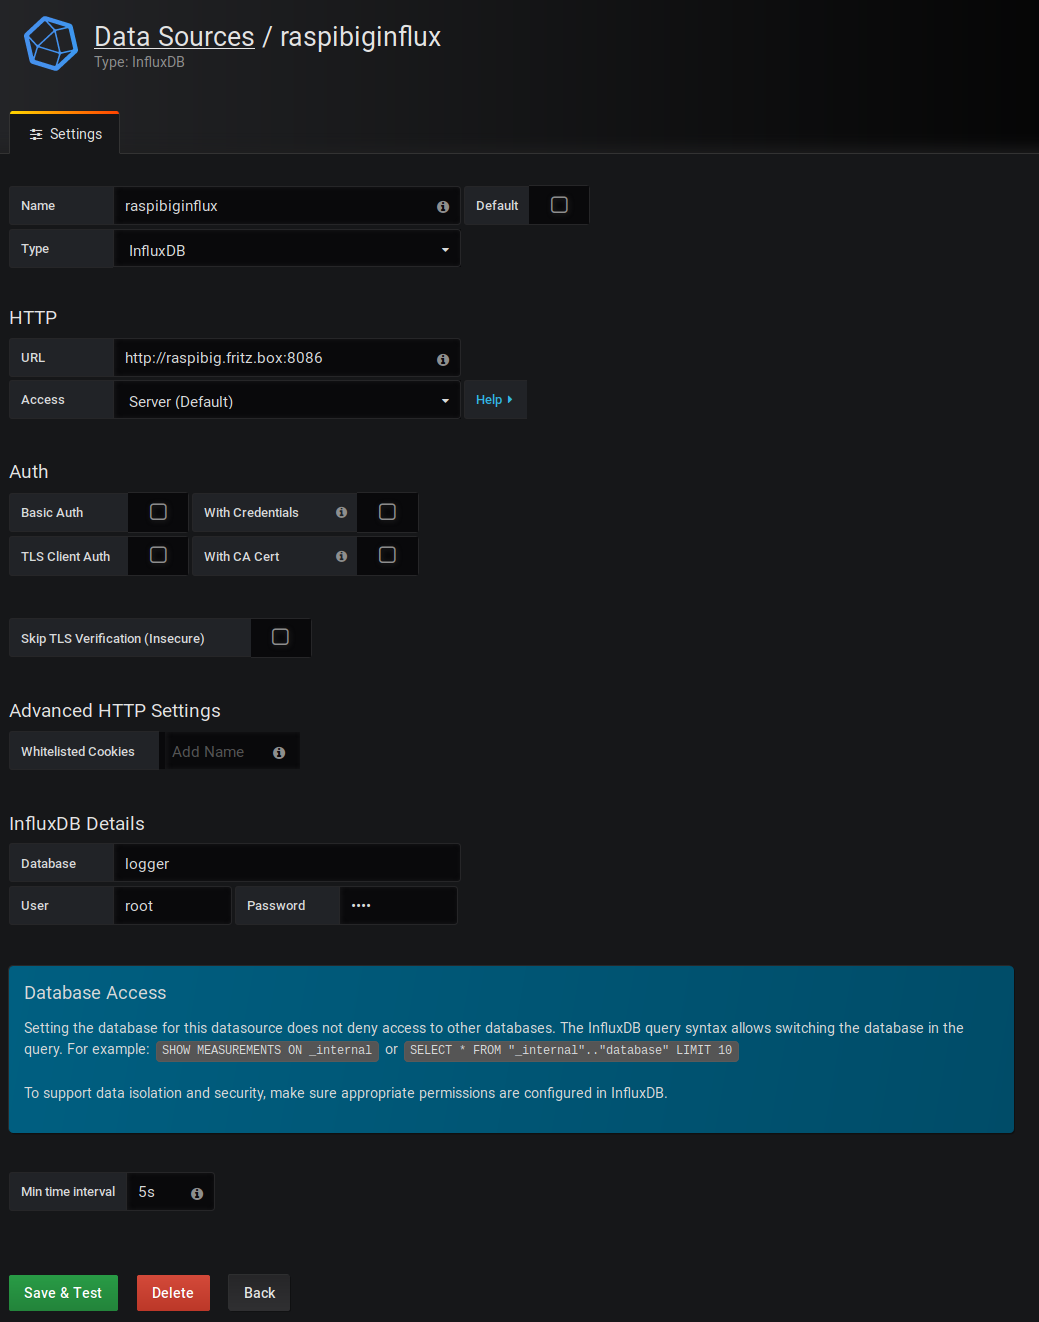Click the Back button
Image resolution: width=1039 pixels, height=1322 pixels.
[x=259, y=1293]
